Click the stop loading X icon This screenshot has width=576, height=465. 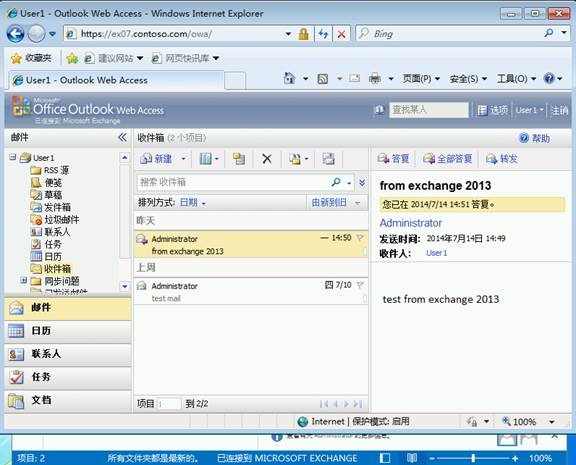click(341, 34)
